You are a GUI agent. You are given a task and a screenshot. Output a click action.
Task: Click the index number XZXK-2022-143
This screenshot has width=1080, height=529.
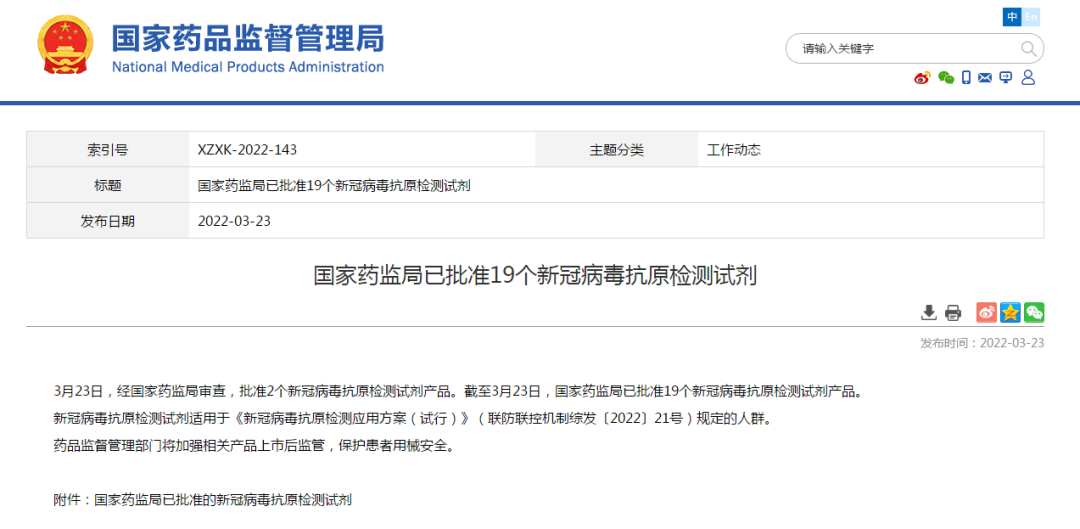click(247, 150)
